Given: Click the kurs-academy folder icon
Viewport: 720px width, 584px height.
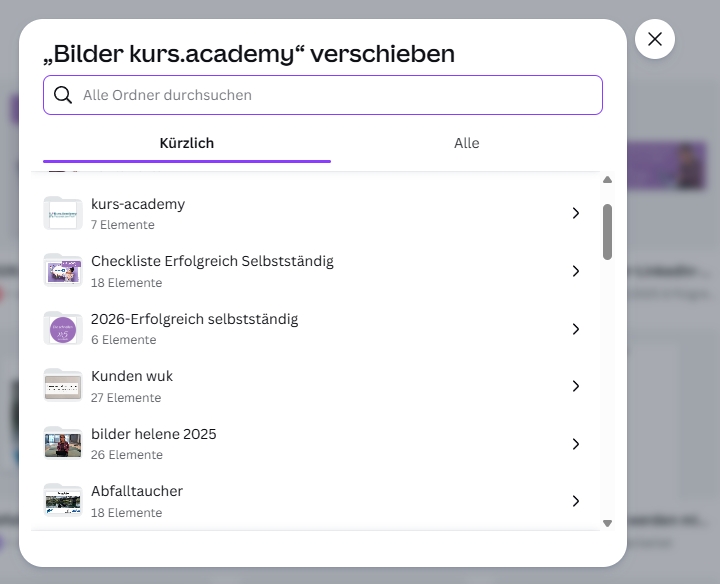Looking at the screenshot, I should [63, 213].
